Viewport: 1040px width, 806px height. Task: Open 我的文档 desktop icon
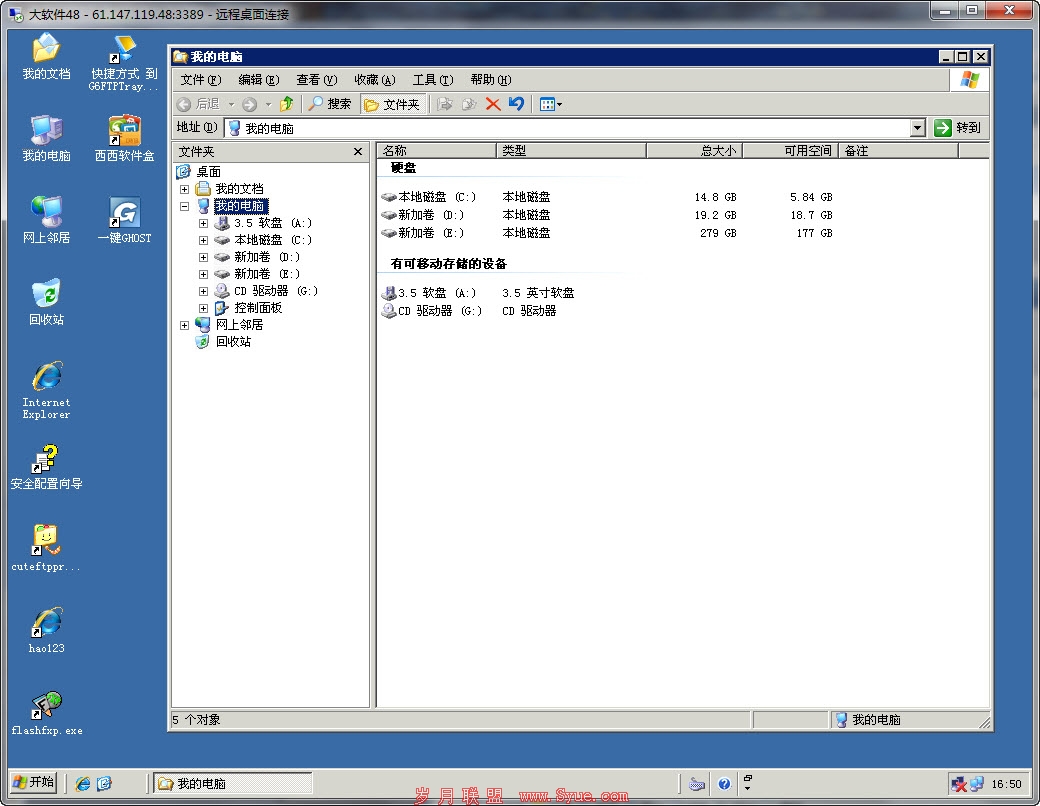46,56
